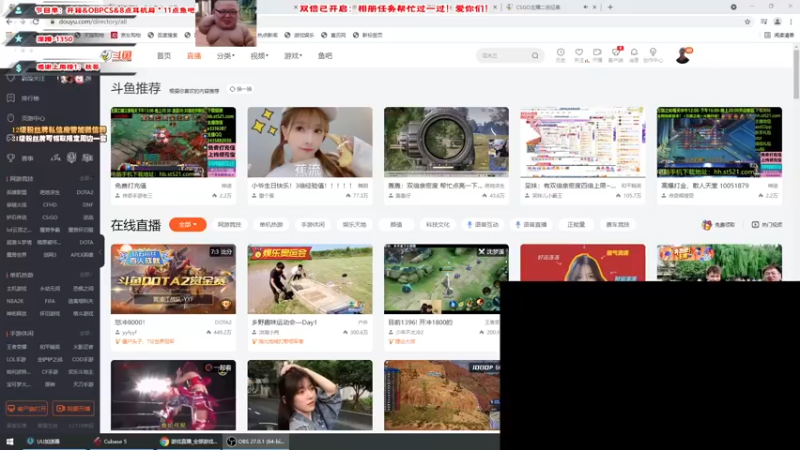Select FIFA in the sidebar game list
Image resolution: width=800 pixels, height=450 pixels.
pyautogui.click(x=49, y=301)
